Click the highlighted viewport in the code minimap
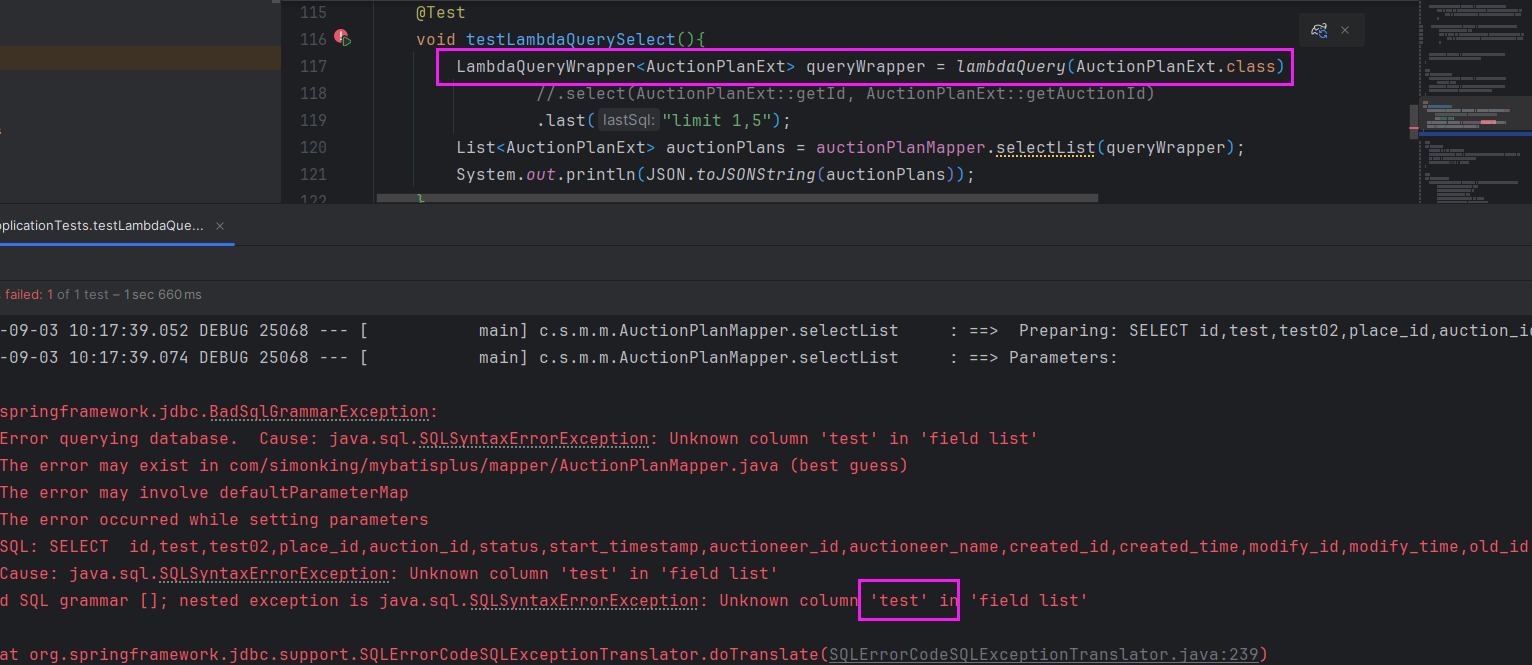The image size is (1532, 665). (x=1475, y=119)
